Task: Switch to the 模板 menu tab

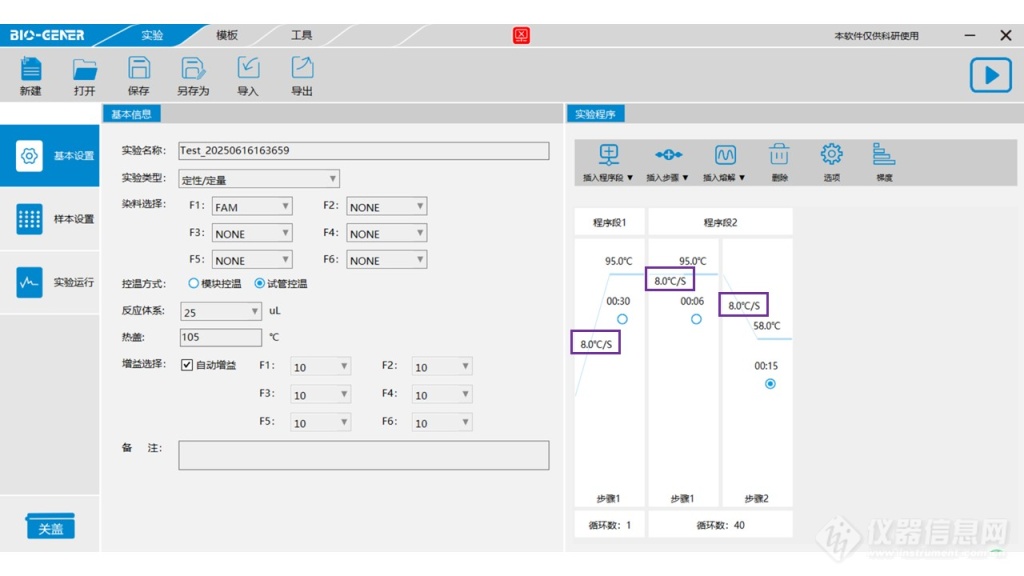Action: click(227, 35)
